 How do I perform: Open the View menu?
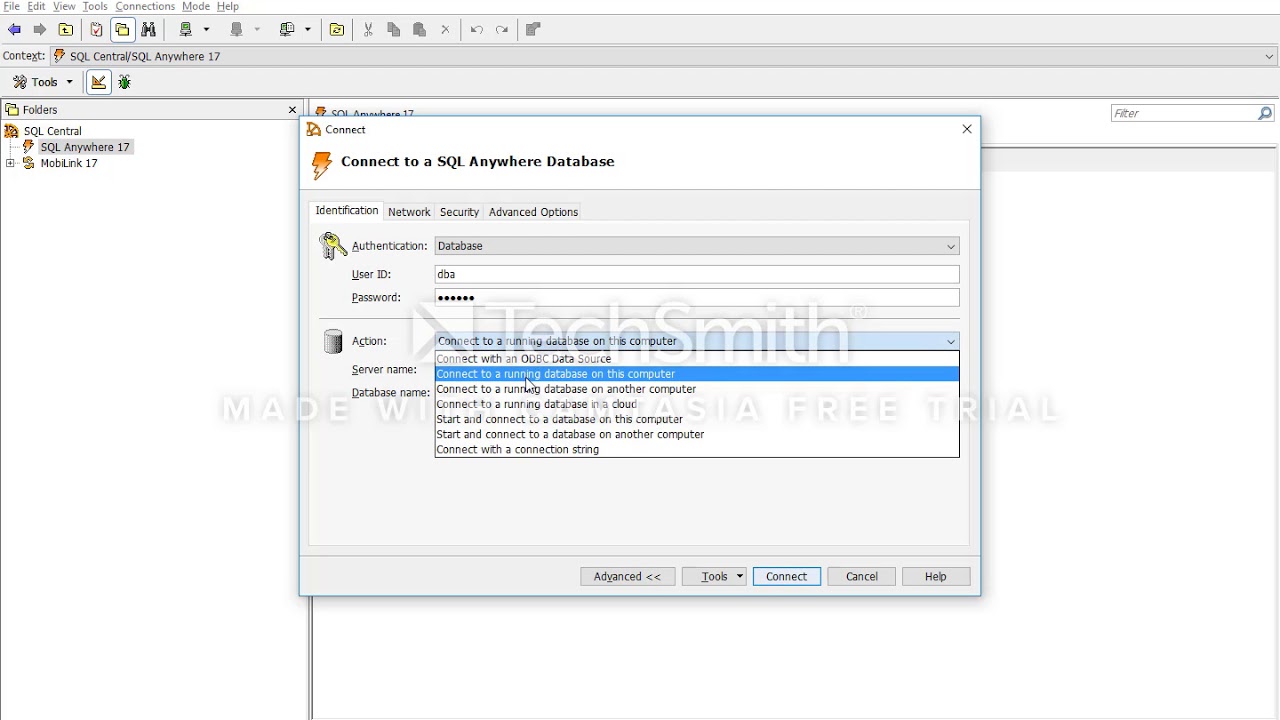pyautogui.click(x=64, y=7)
